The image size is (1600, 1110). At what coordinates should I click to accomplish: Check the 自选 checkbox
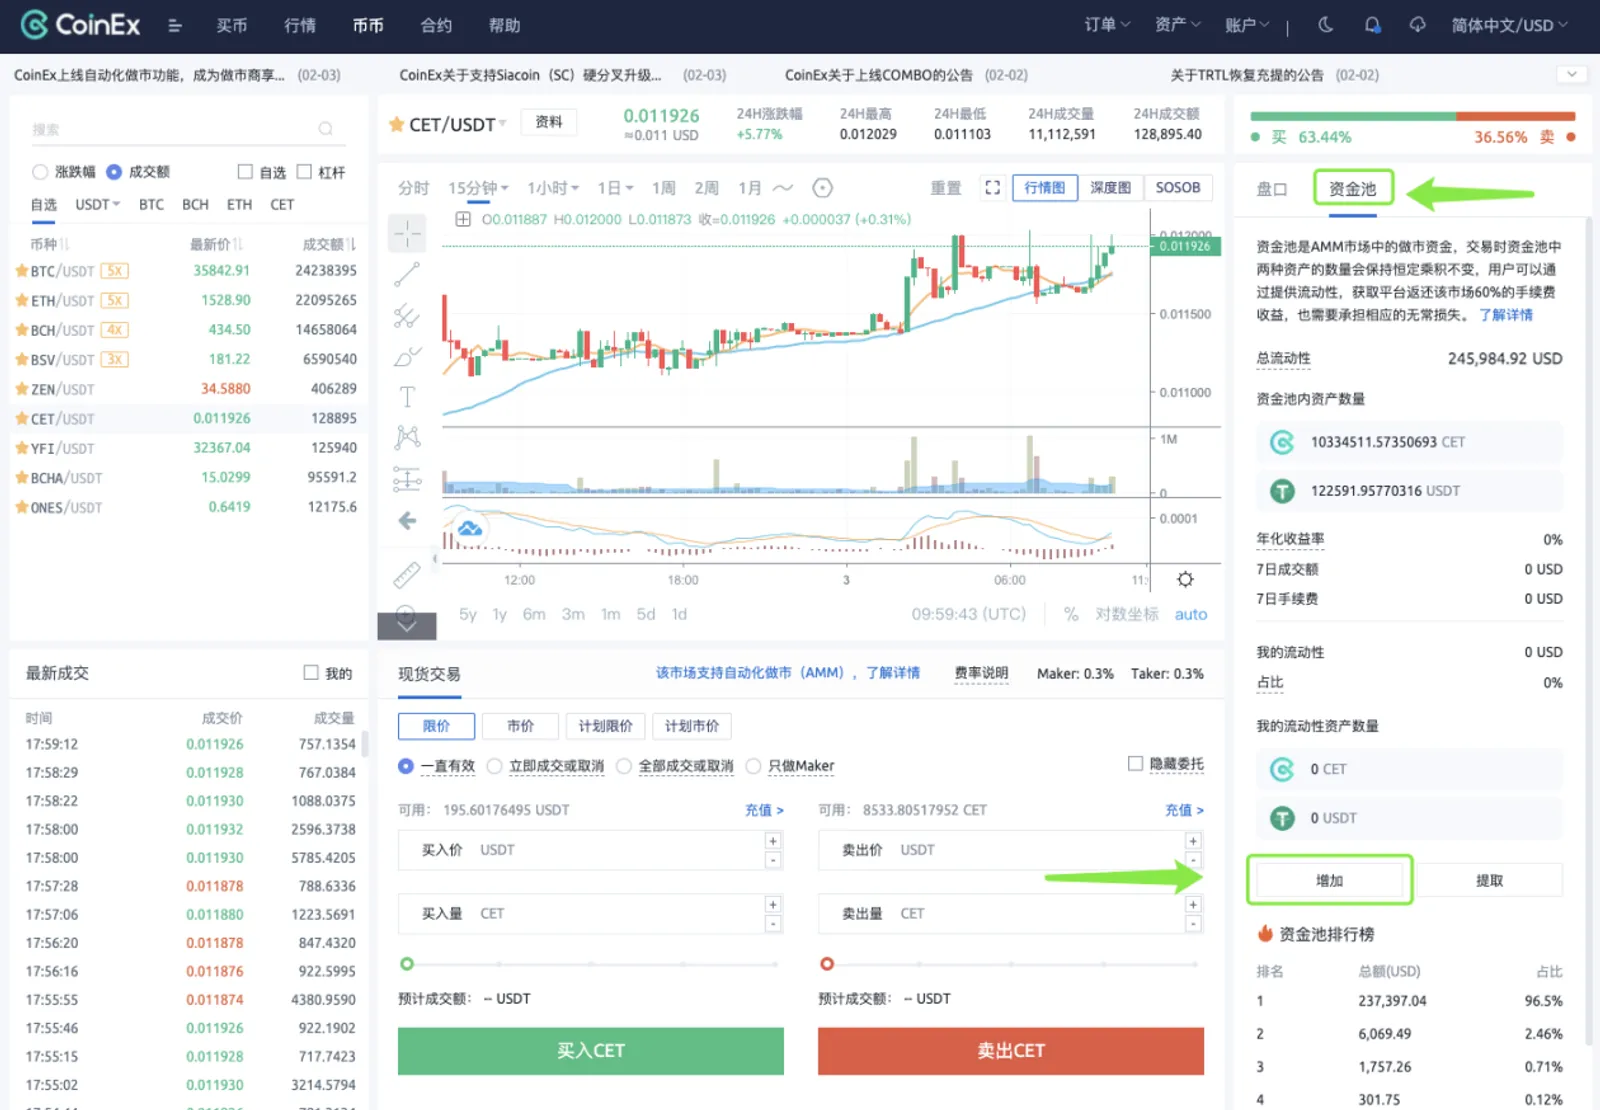245,172
